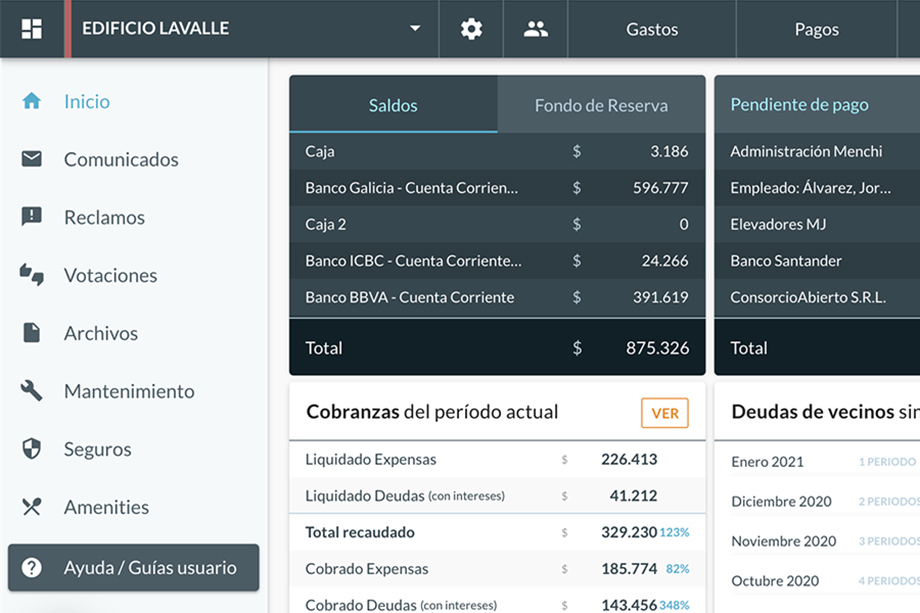
Task: Select the Saldos tab
Action: (x=392, y=104)
